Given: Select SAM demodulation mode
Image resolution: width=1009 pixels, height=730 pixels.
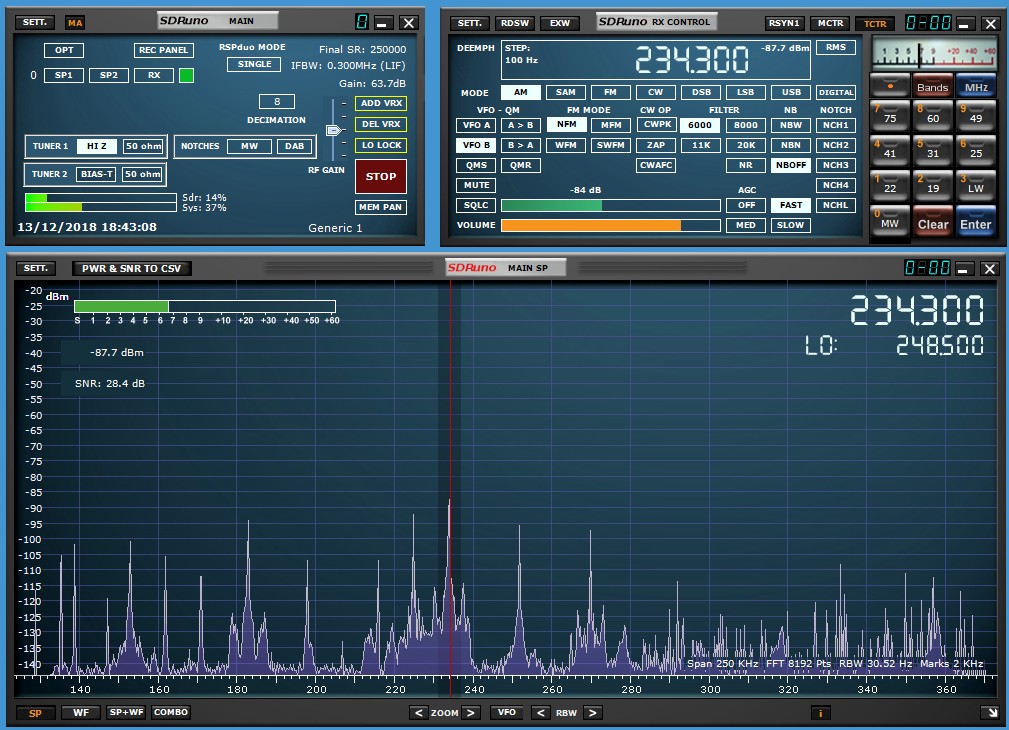Looking at the screenshot, I should tap(566, 92).
